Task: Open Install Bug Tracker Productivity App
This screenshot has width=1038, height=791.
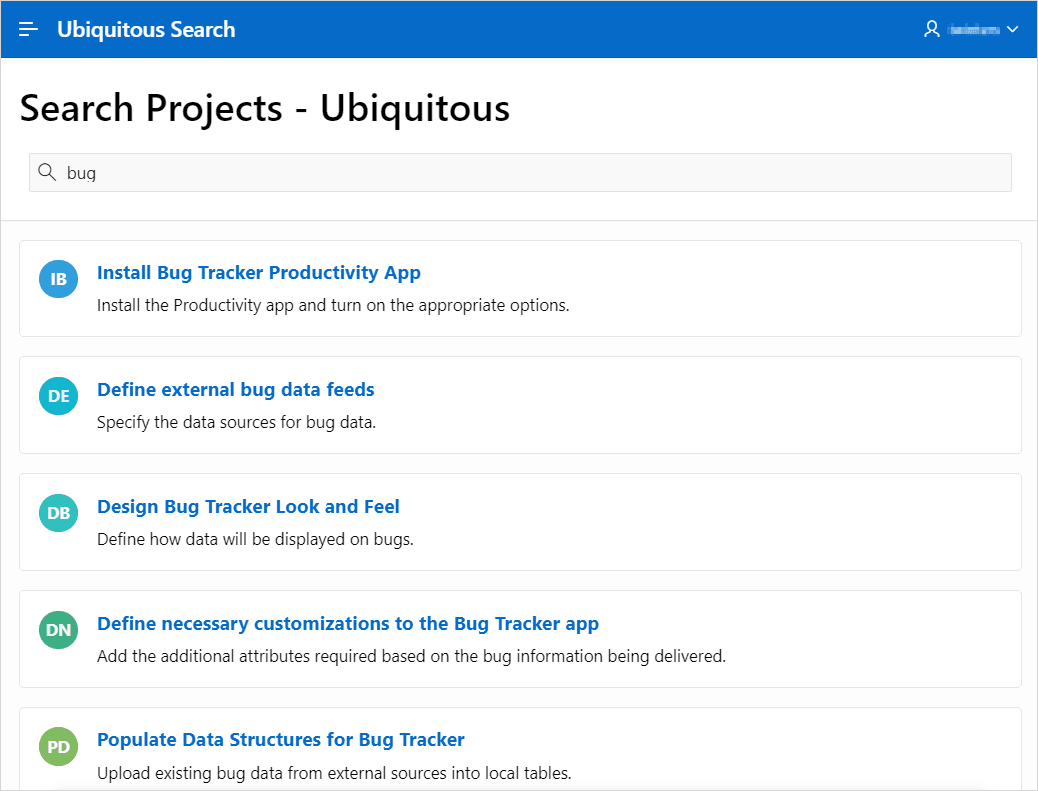Action: point(258,272)
